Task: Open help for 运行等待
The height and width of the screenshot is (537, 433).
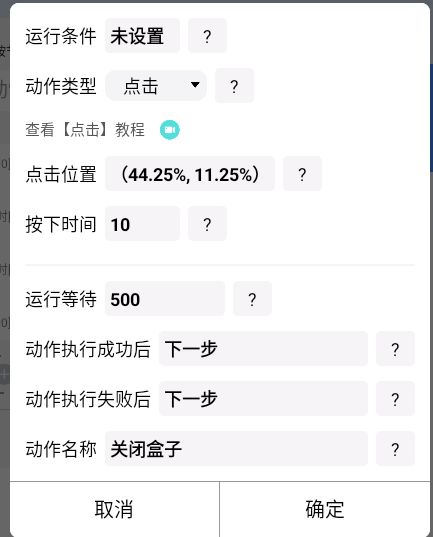Action: (x=252, y=299)
